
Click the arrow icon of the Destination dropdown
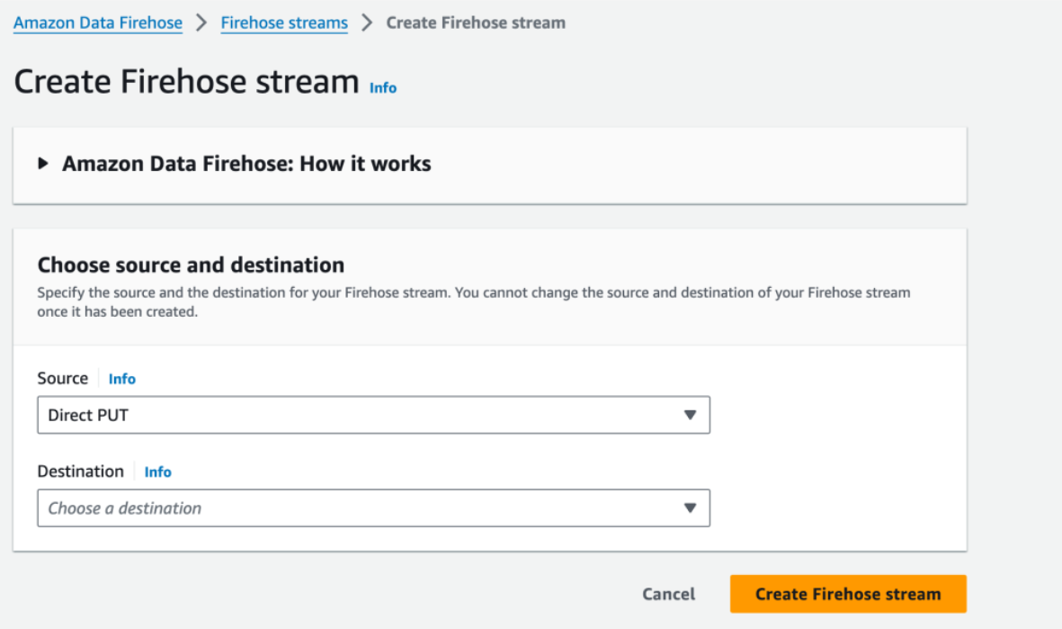pyautogui.click(x=689, y=508)
